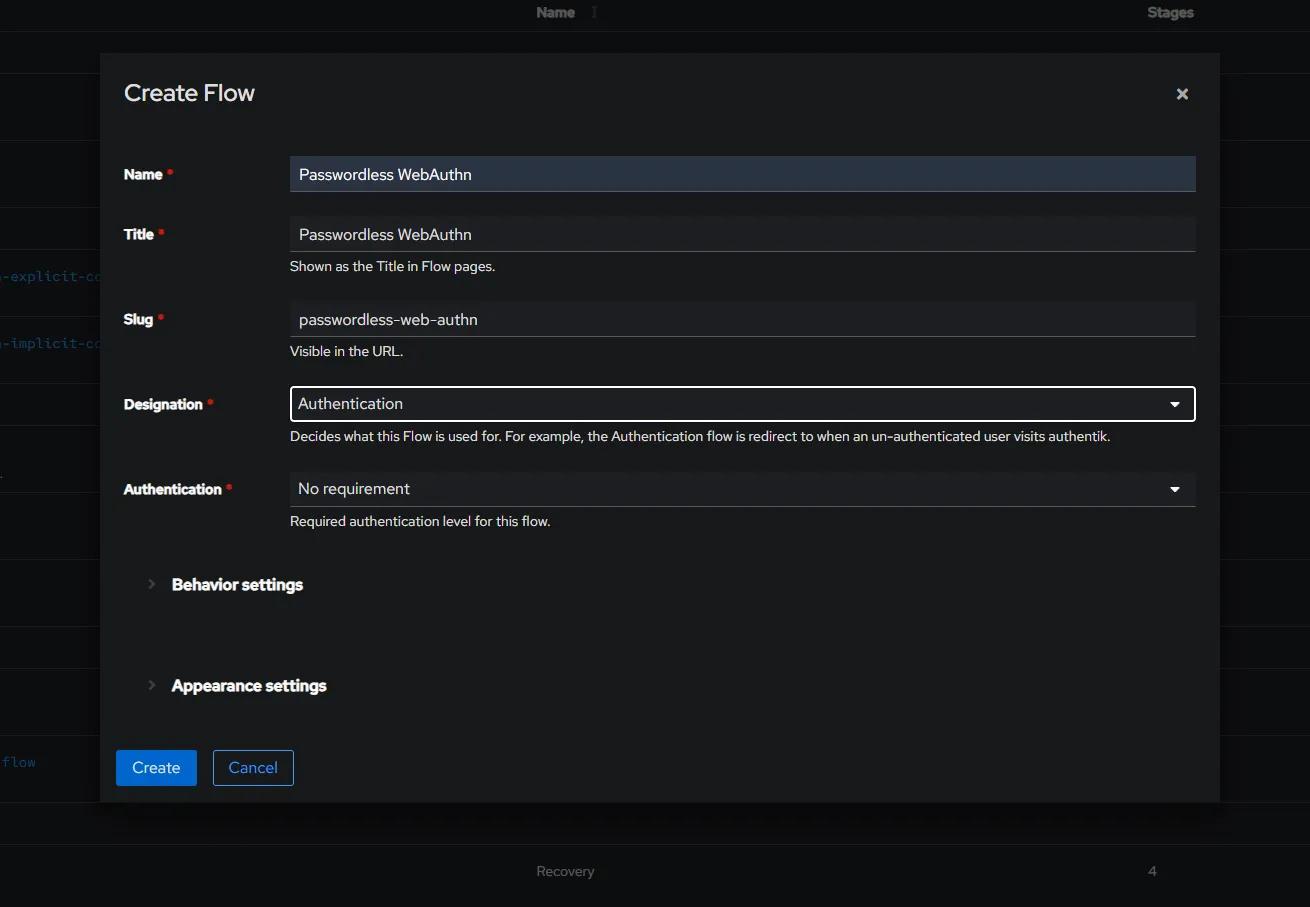
Task: Click the caret arrow in Designation field
Action: click(x=1175, y=404)
